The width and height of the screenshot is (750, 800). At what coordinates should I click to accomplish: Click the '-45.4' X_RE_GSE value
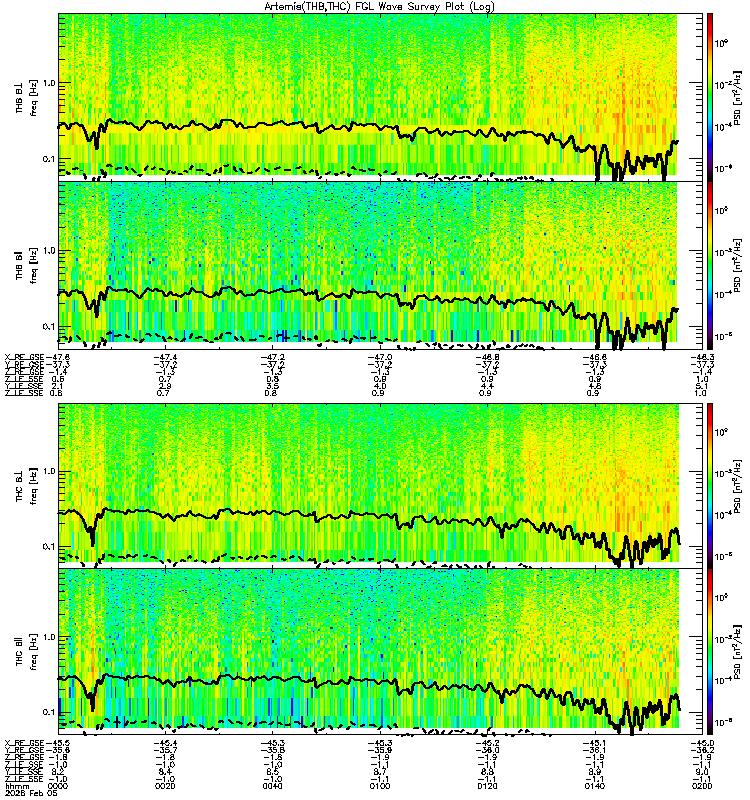166,743
